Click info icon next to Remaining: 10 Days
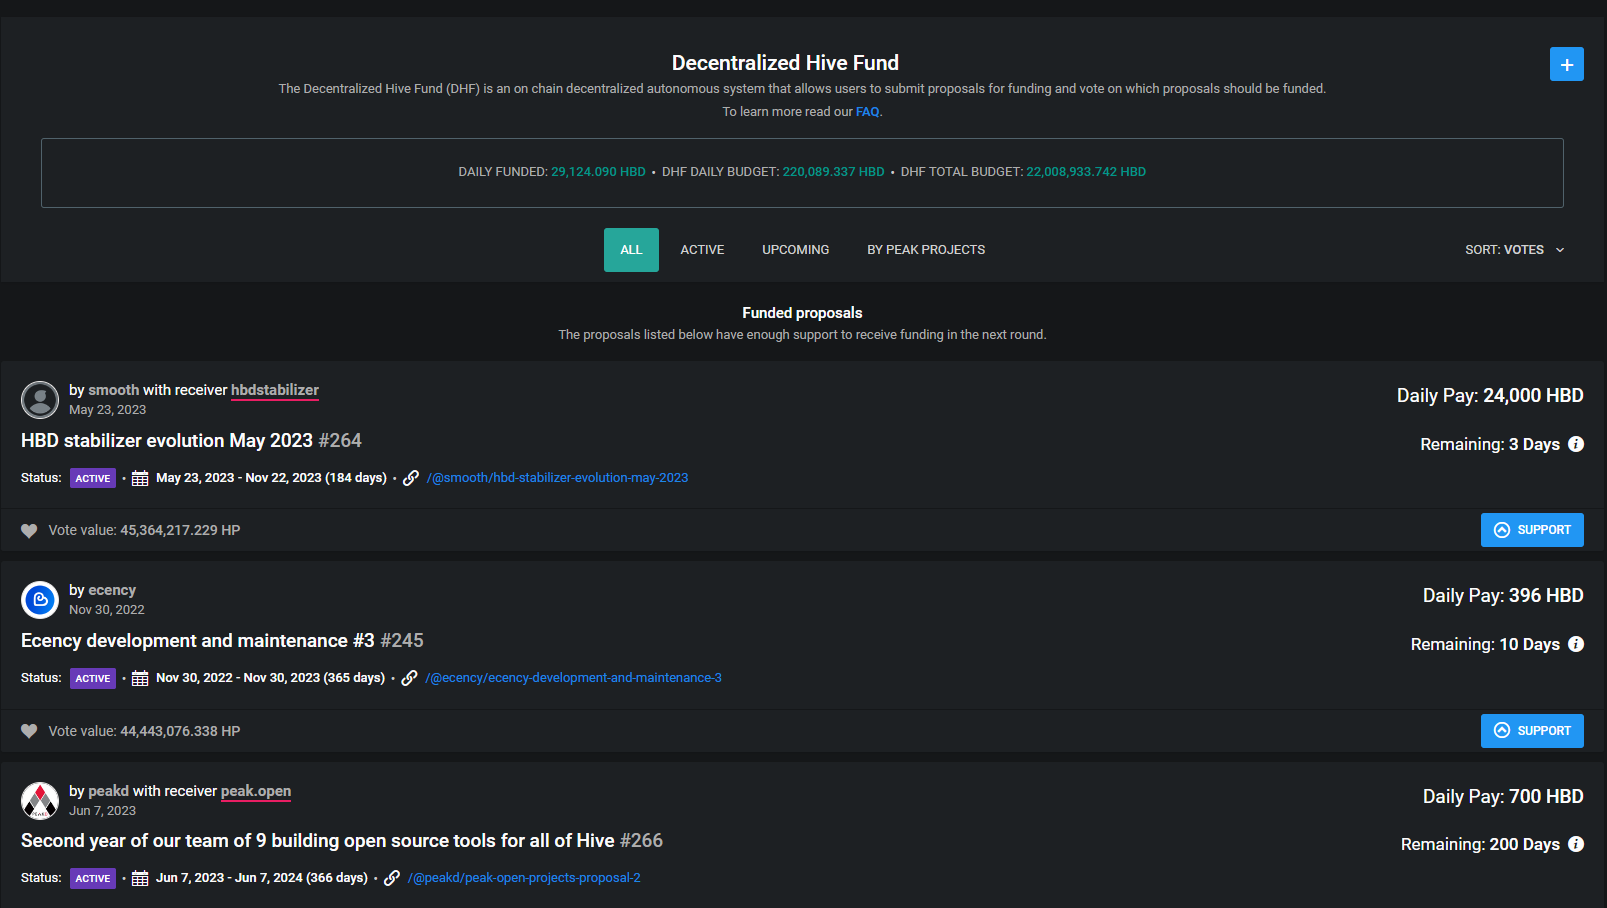This screenshot has height=908, width=1607. [x=1576, y=644]
